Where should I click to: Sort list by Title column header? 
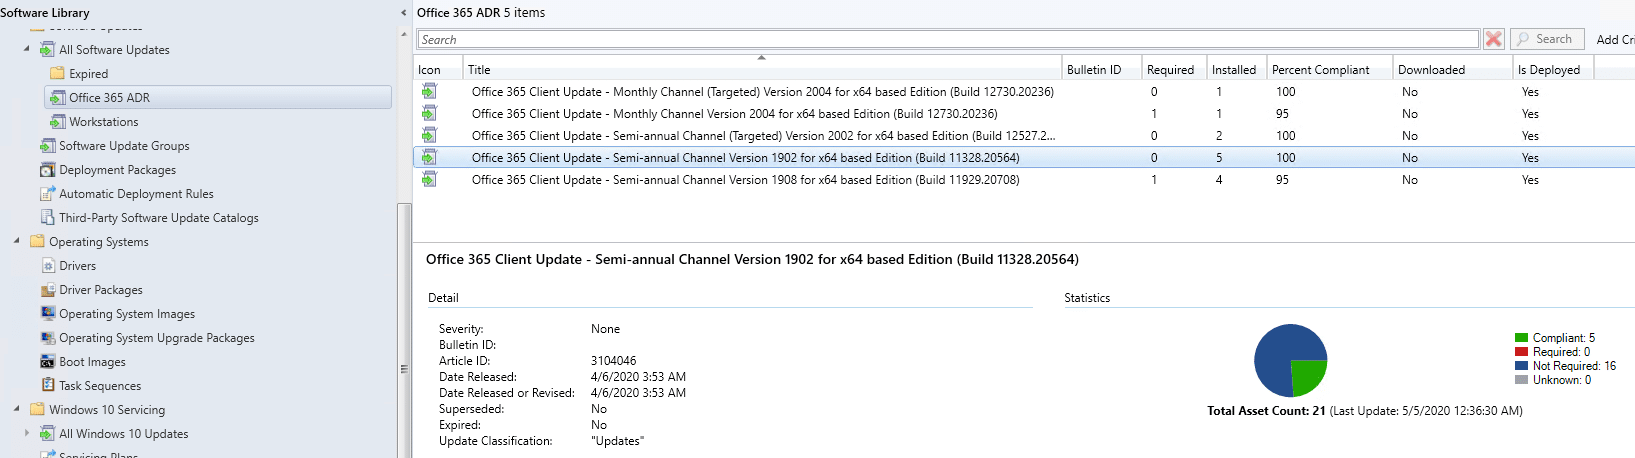coord(760,70)
